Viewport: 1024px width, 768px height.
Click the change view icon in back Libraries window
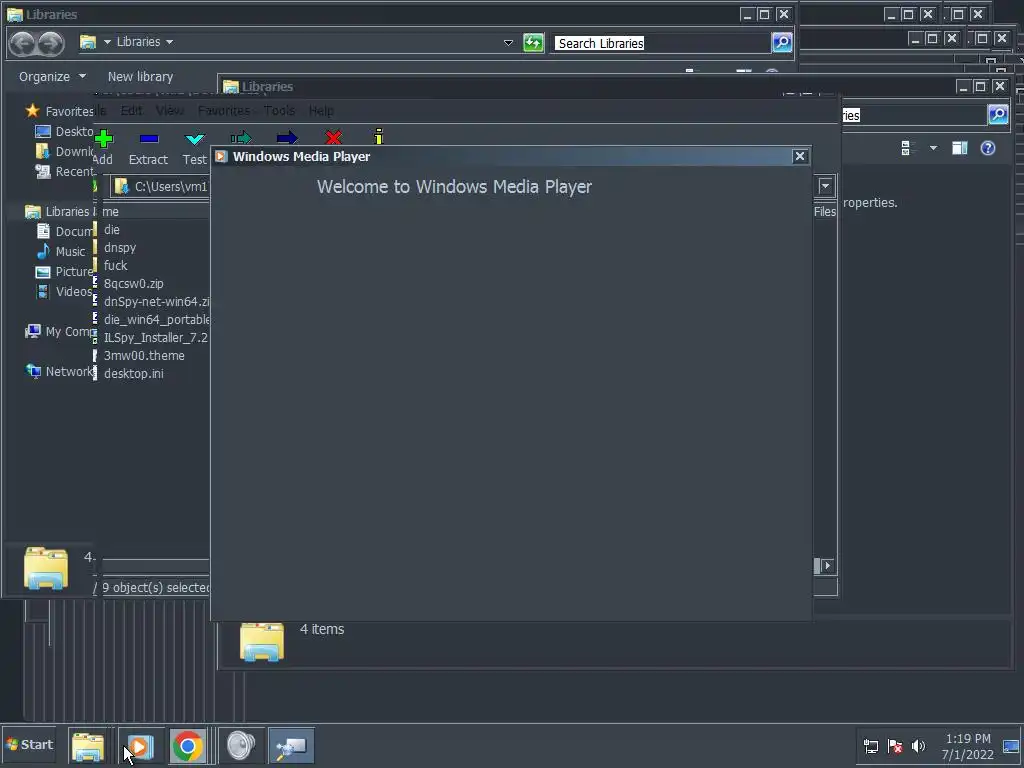click(x=906, y=148)
